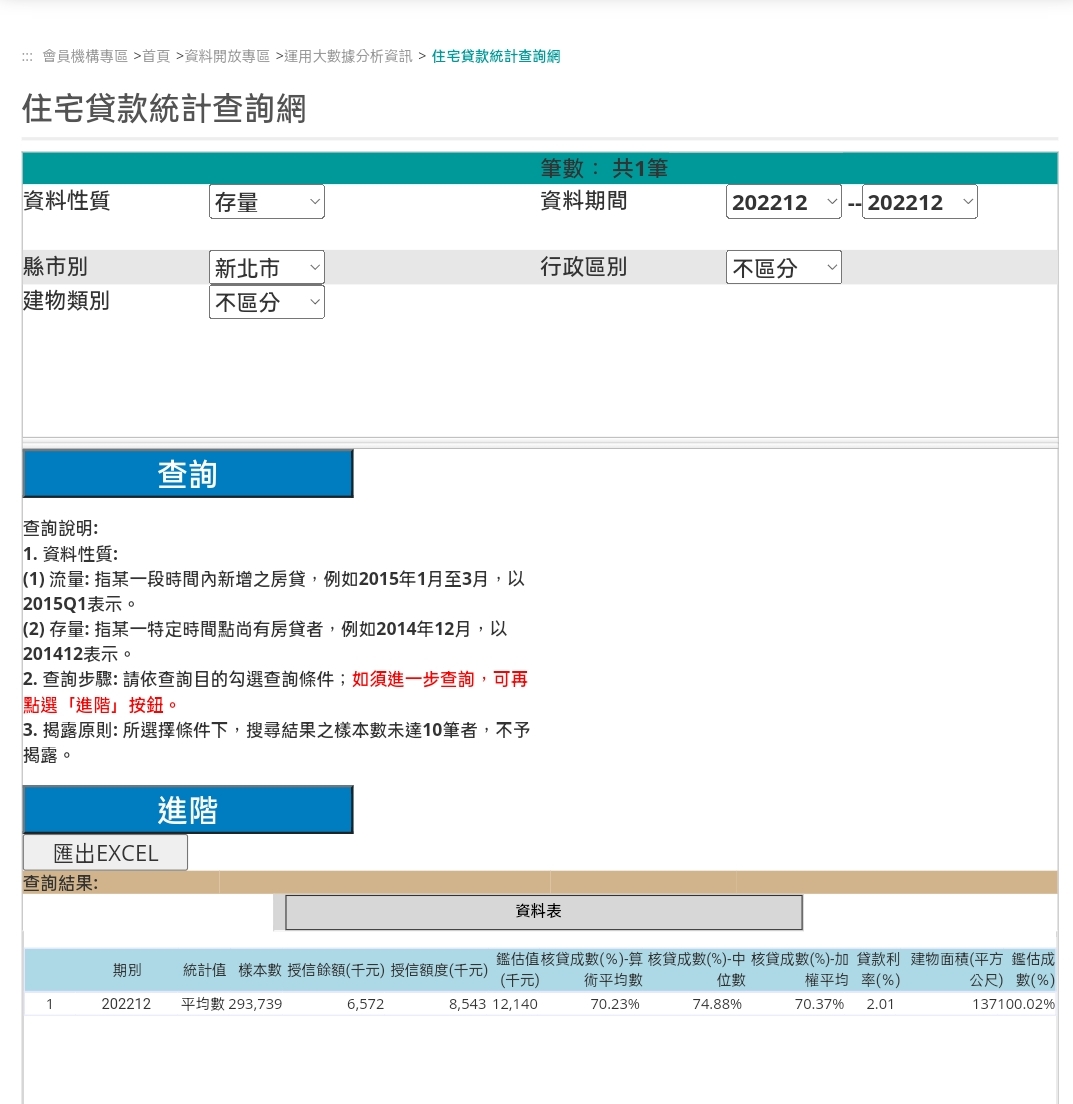This screenshot has width=1073, height=1104.
Task: Click the 樣本數 column header
Action: (x=260, y=970)
